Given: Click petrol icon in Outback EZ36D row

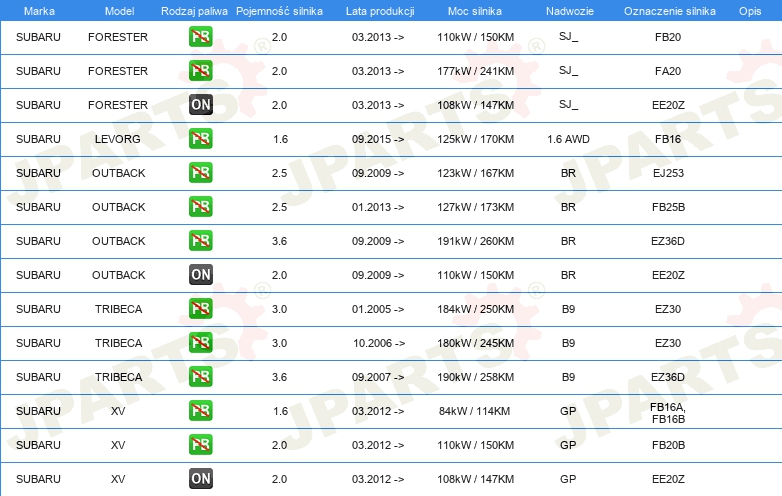Looking at the screenshot, I should tap(200, 240).
